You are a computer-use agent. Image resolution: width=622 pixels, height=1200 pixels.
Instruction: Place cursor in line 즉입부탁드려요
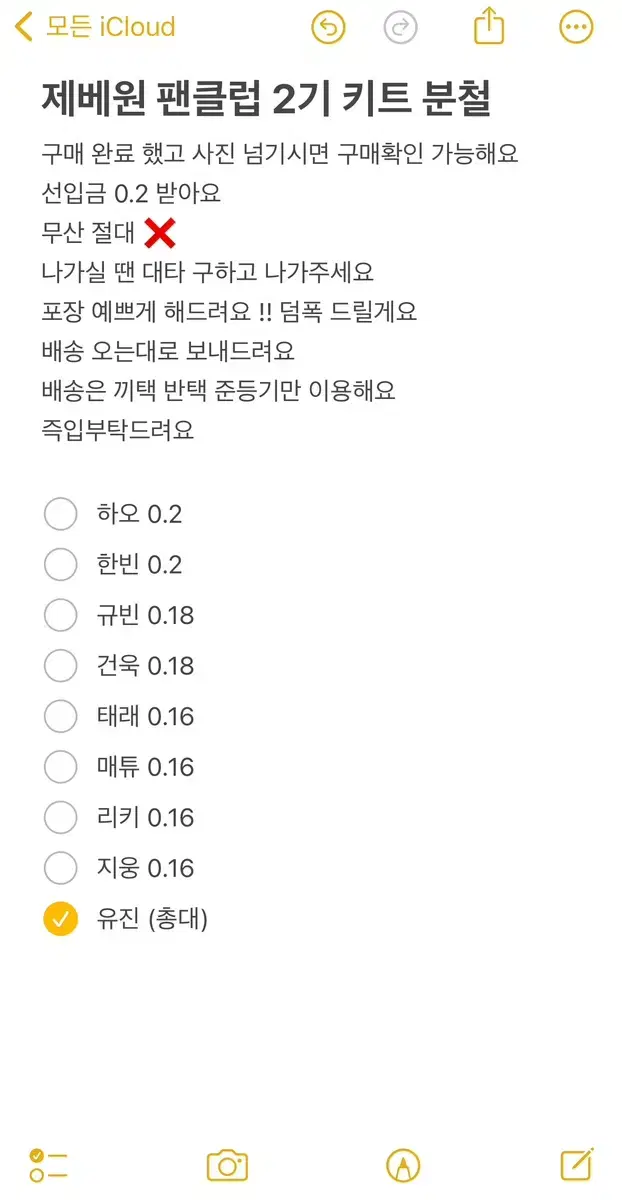117,430
